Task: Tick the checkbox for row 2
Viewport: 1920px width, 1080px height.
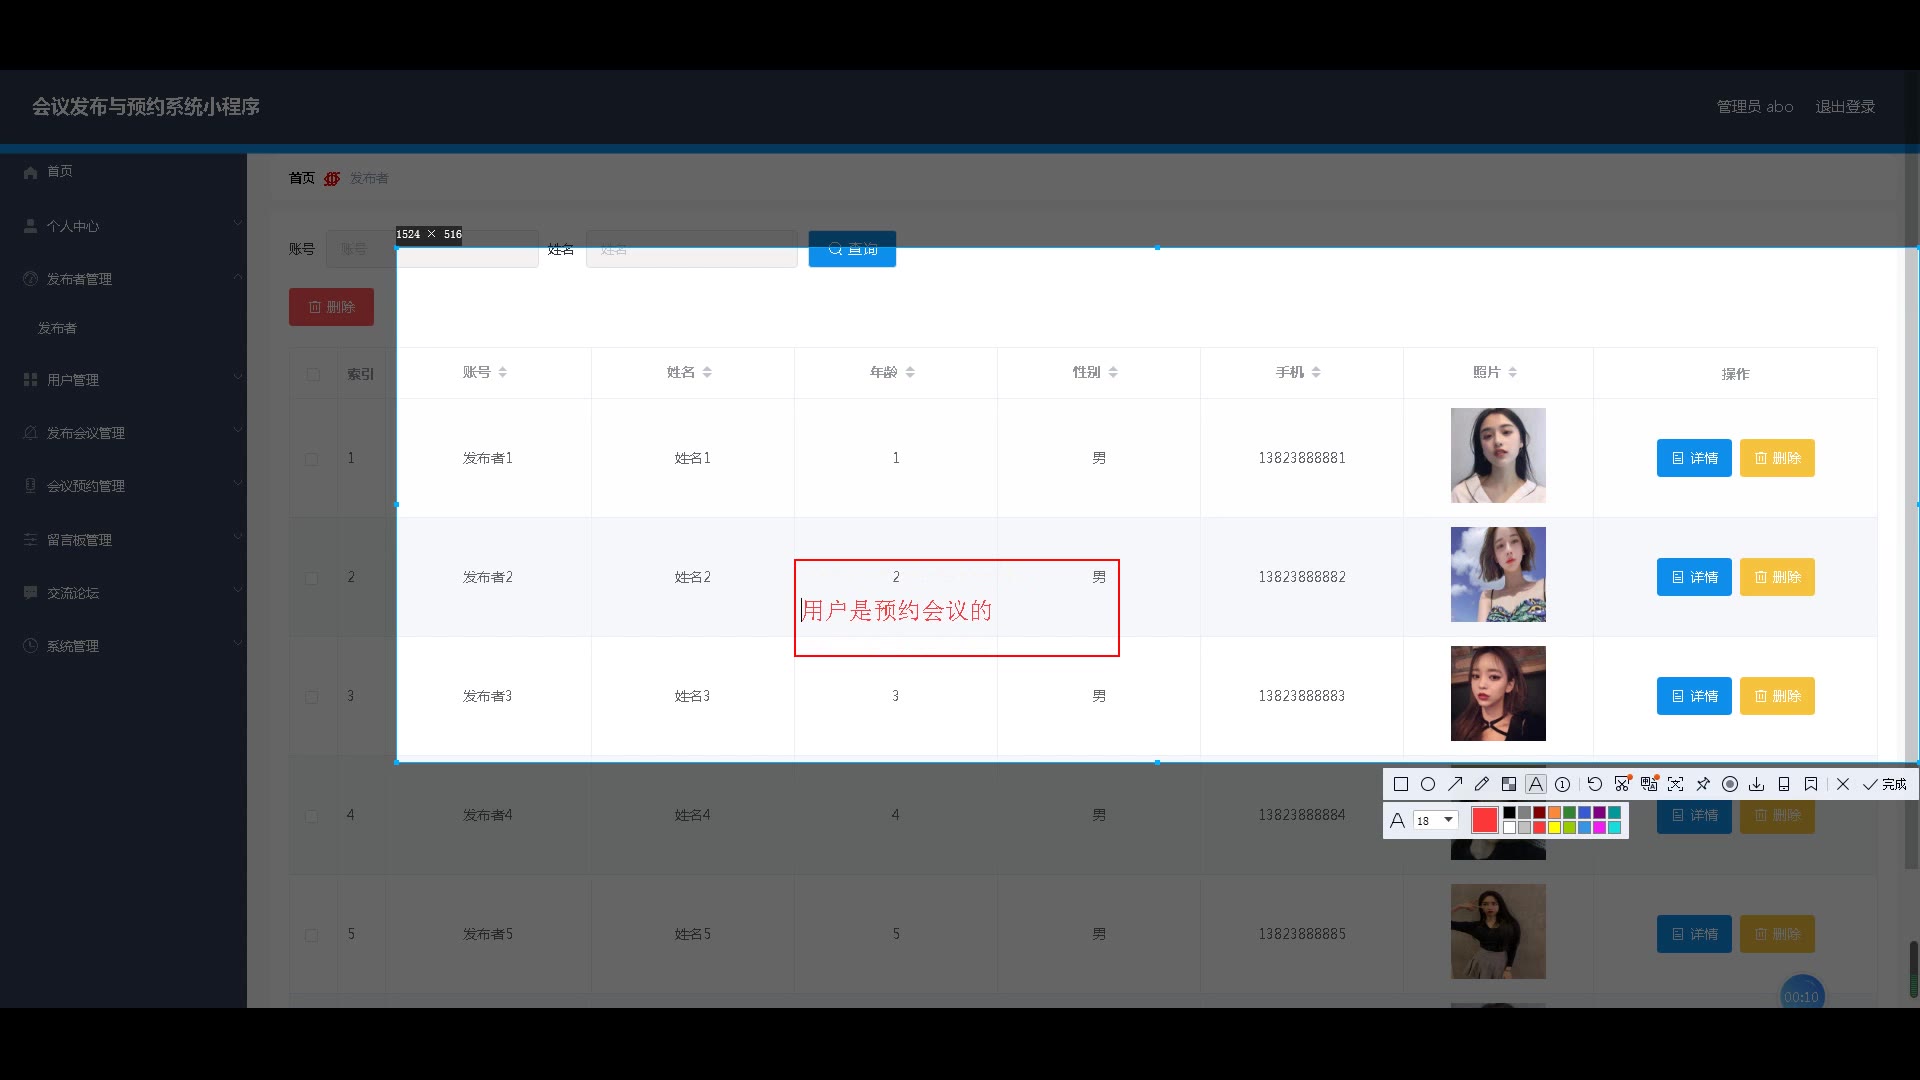Action: coord(312,578)
